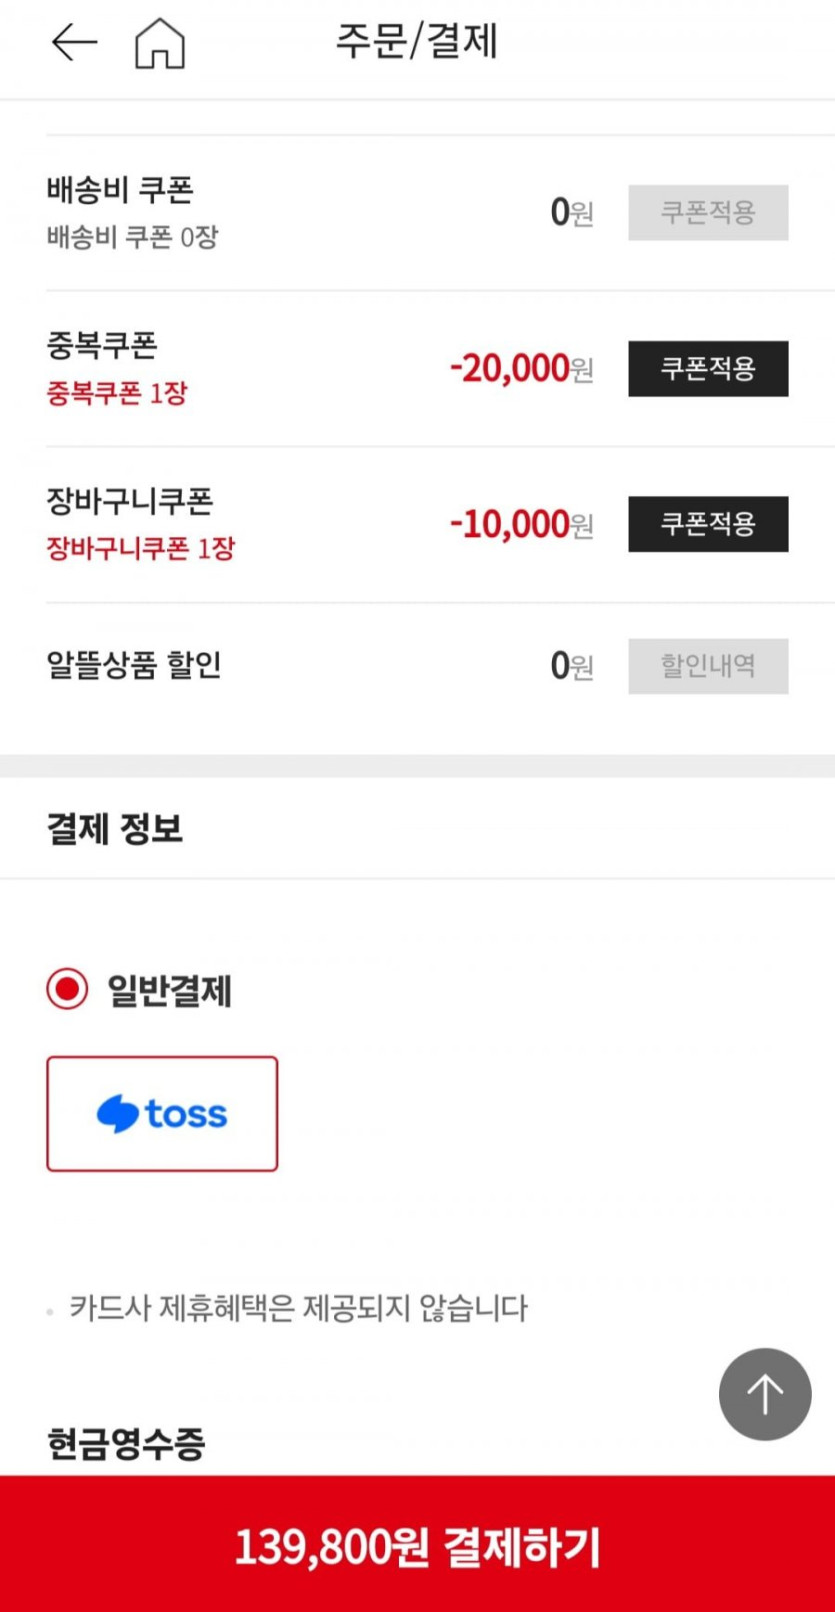This screenshot has width=835, height=1612.
Task: Tap the 카드사 제휴혜택 notice text
Action: (298, 1308)
